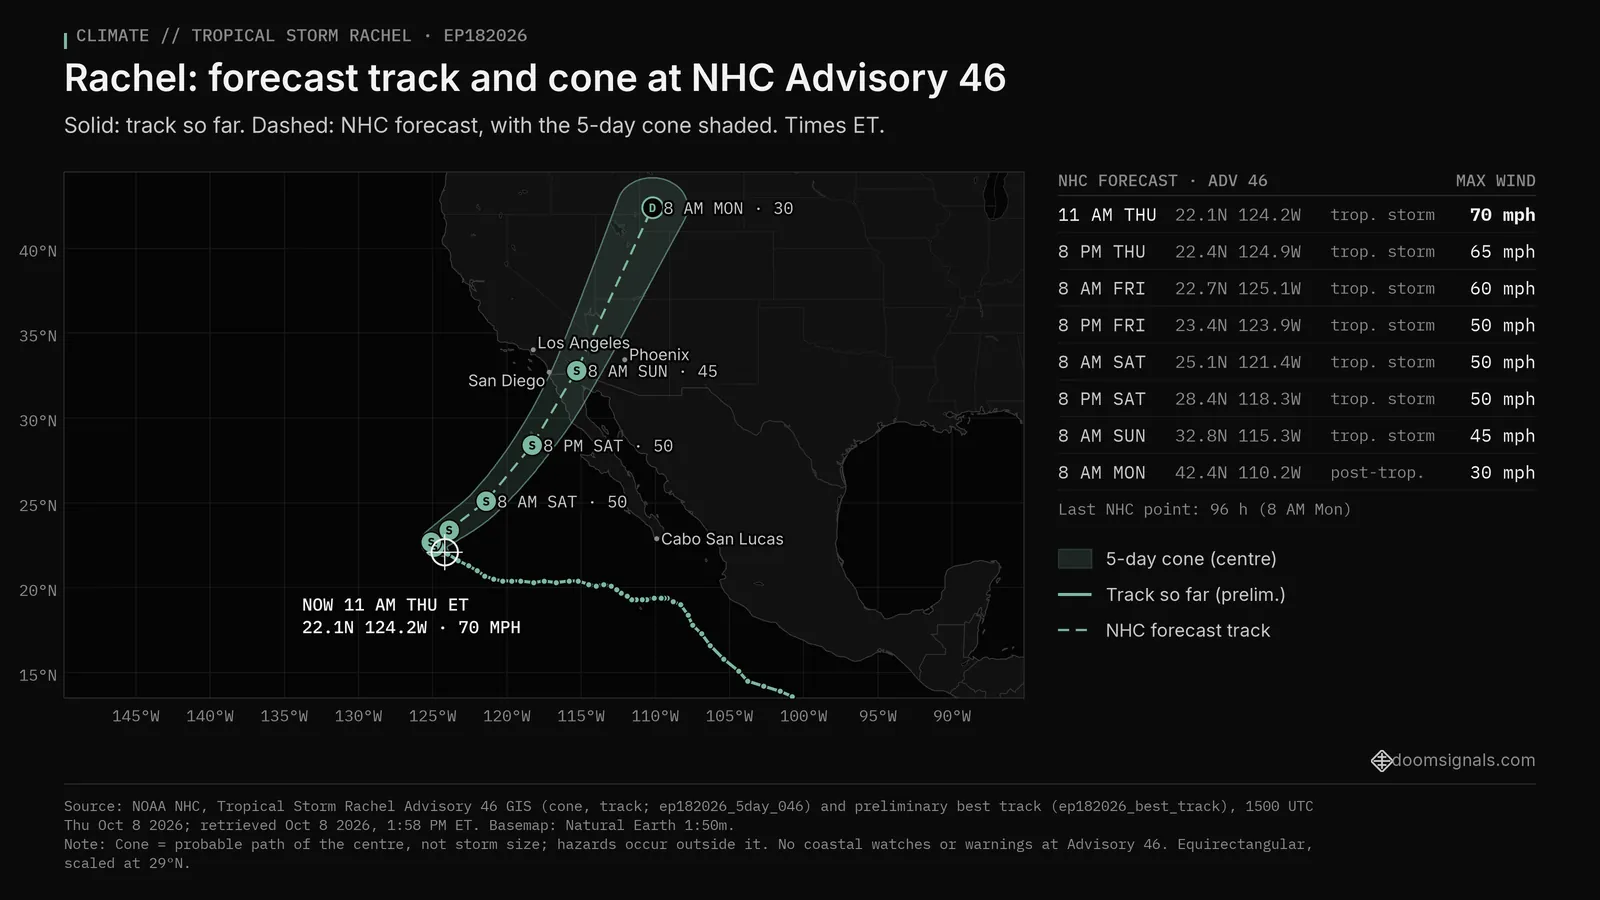Click the Solid/Dashed subtitle description
Image resolution: width=1600 pixels, height=900 pixels.
[x=474, y=126]
